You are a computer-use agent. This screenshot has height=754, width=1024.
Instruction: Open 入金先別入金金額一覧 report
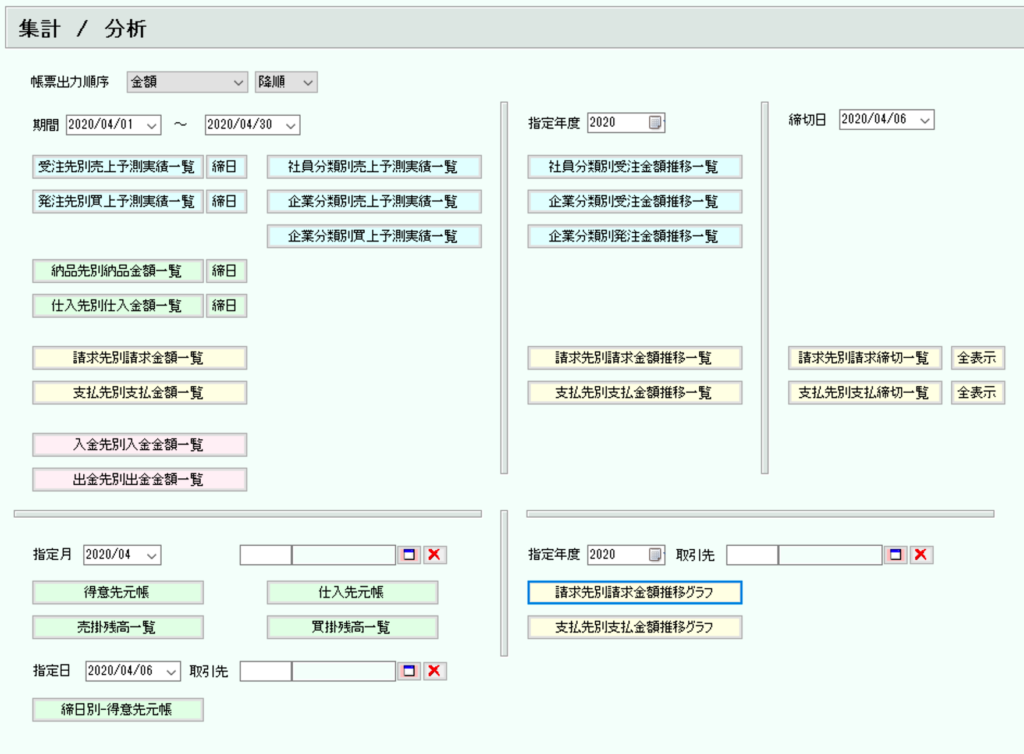pos(139,445)
